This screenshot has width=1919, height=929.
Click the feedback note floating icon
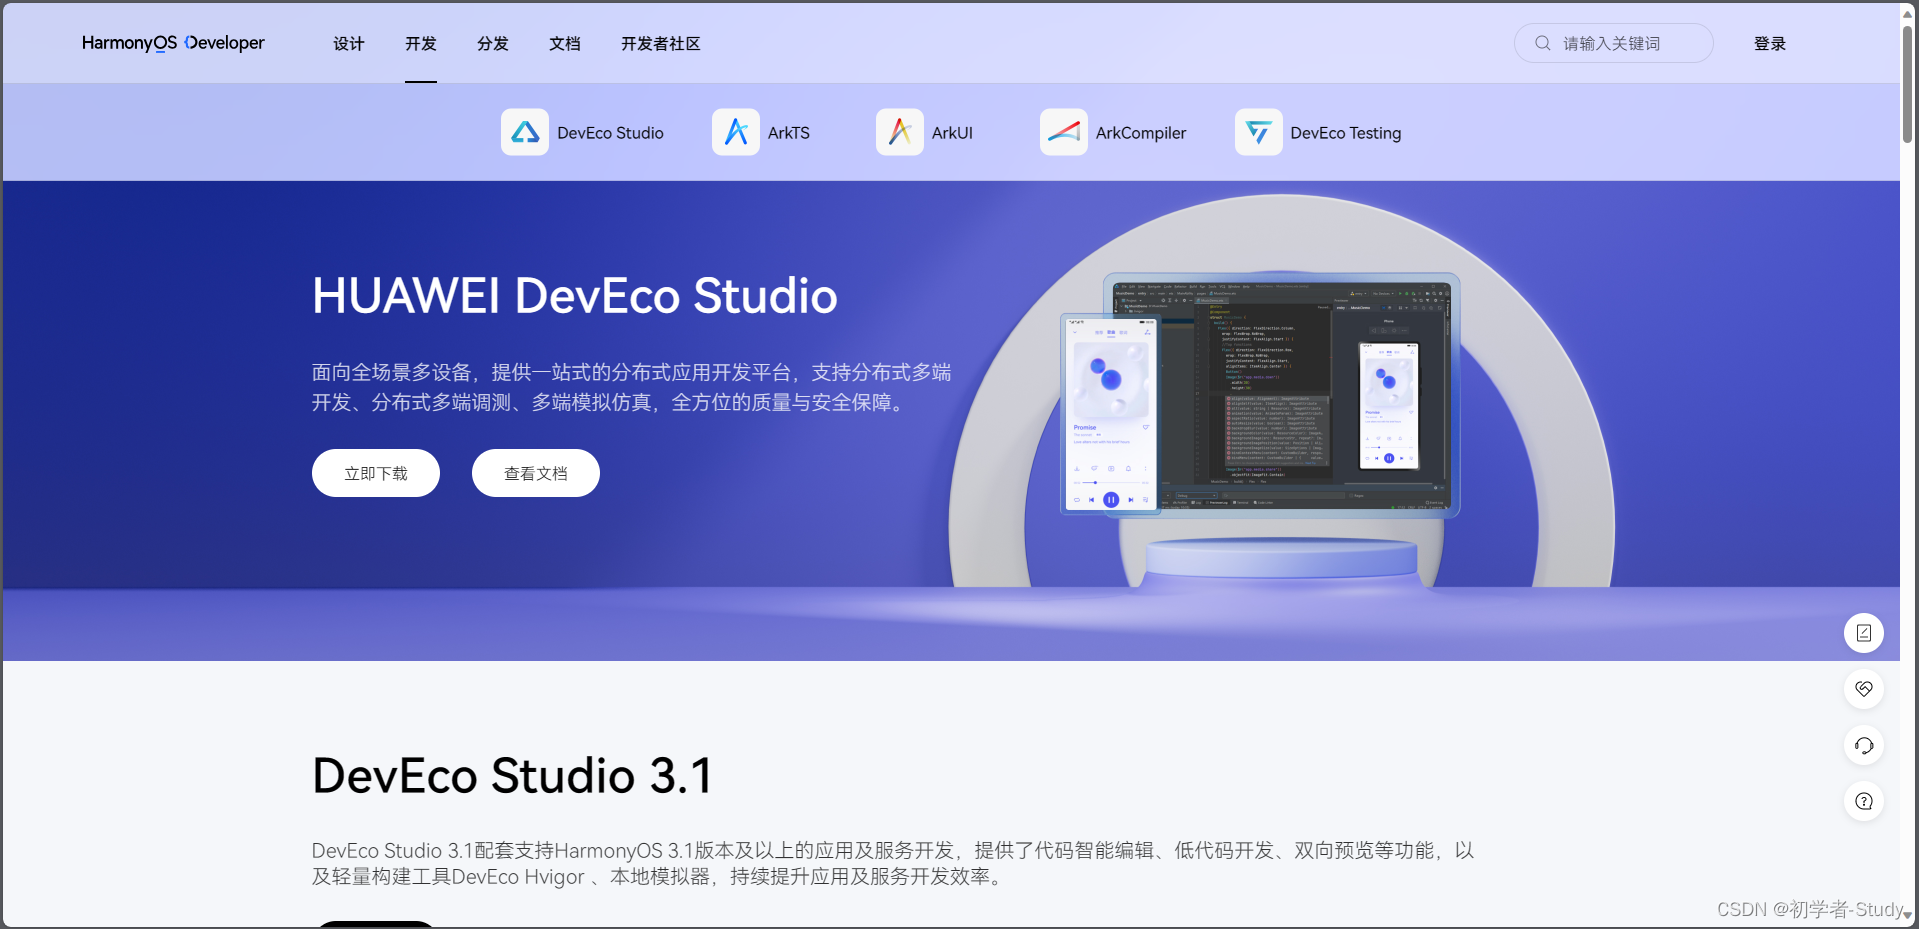coord(1864,633)
